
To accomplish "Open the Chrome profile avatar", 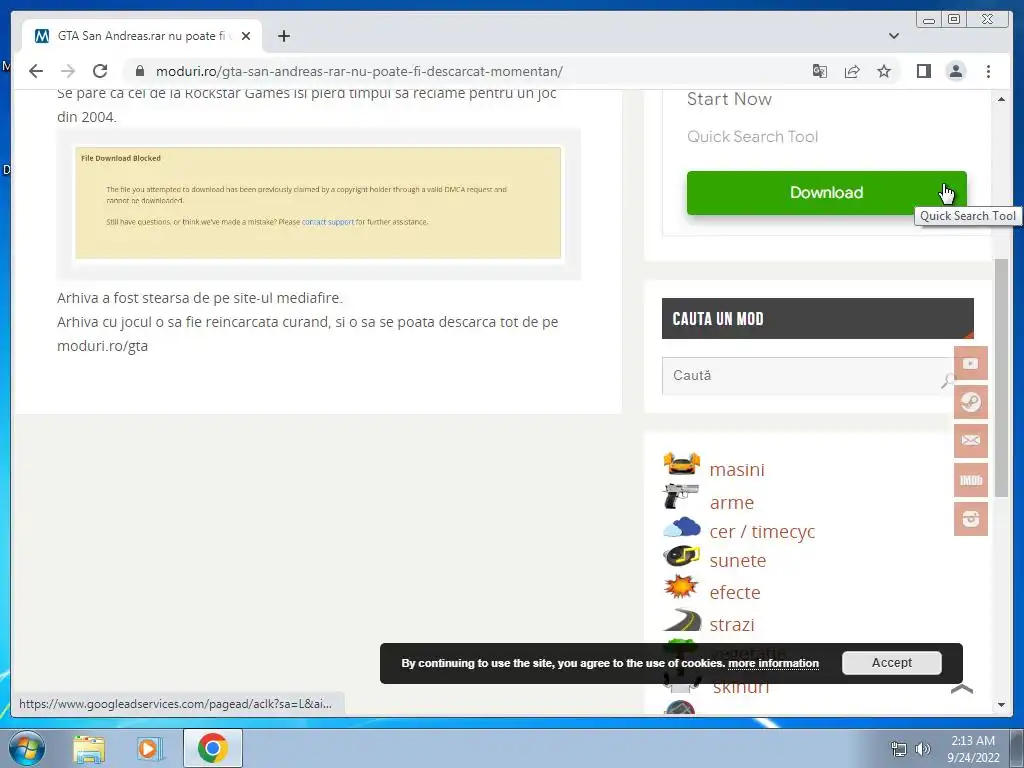I will [x=955, y=71].
